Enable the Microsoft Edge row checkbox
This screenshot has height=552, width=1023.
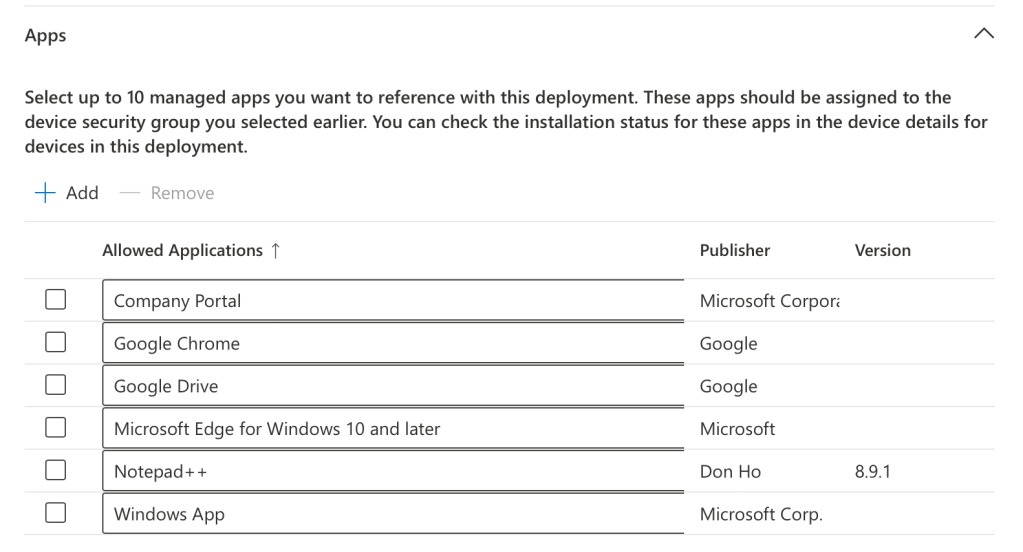55,429
